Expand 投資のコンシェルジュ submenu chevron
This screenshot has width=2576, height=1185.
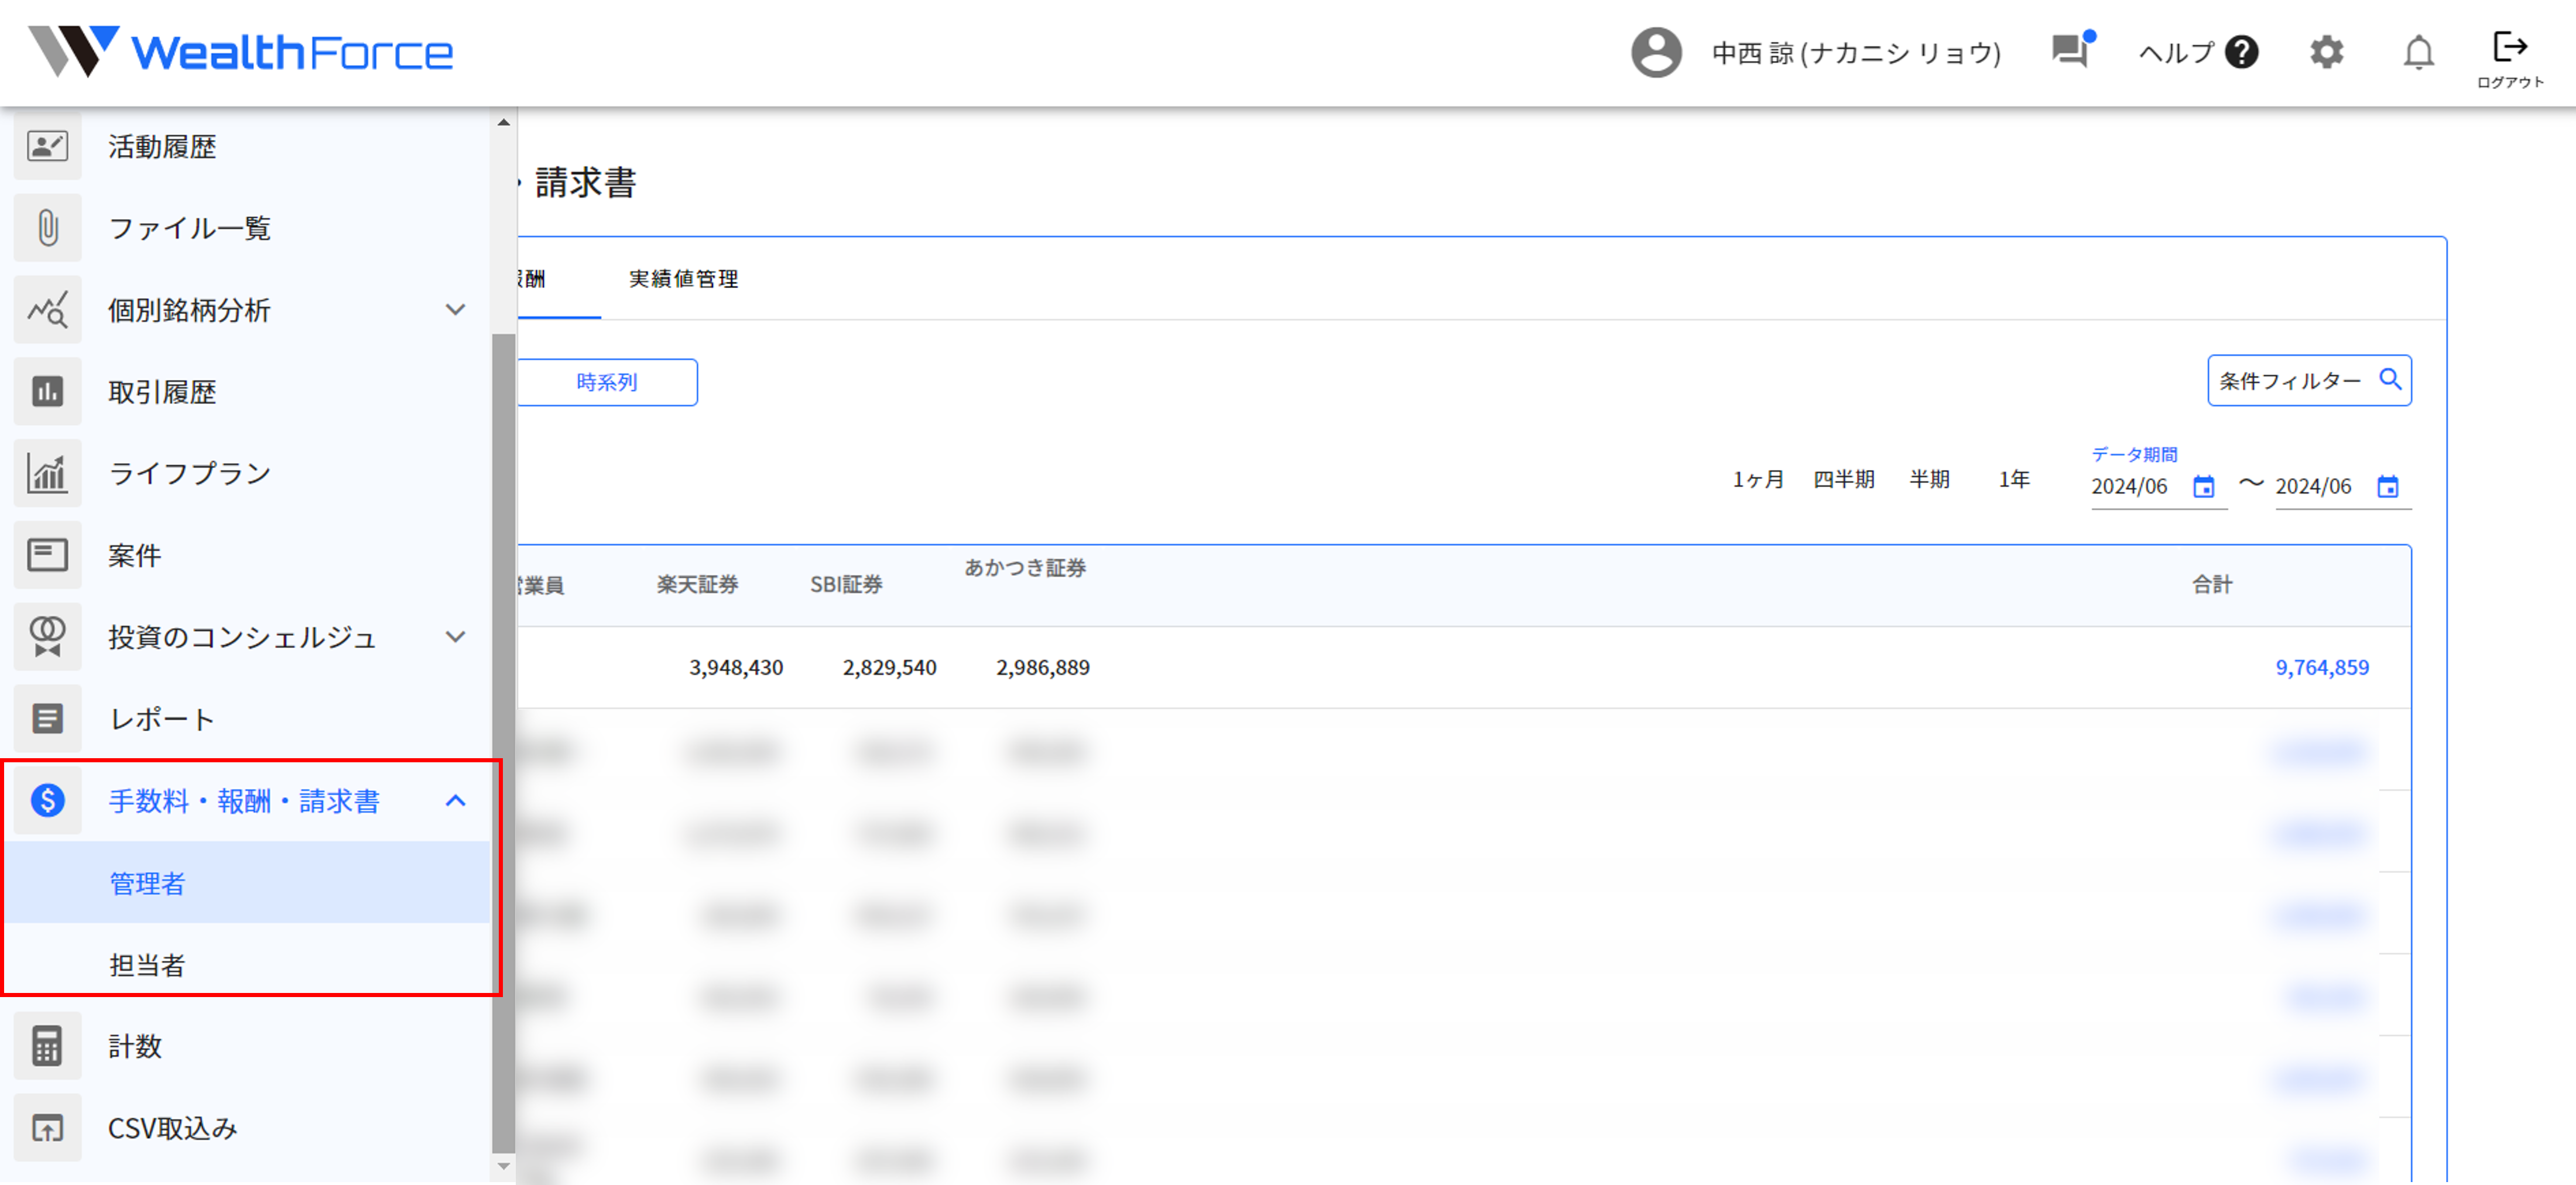(x=455, y=637)
